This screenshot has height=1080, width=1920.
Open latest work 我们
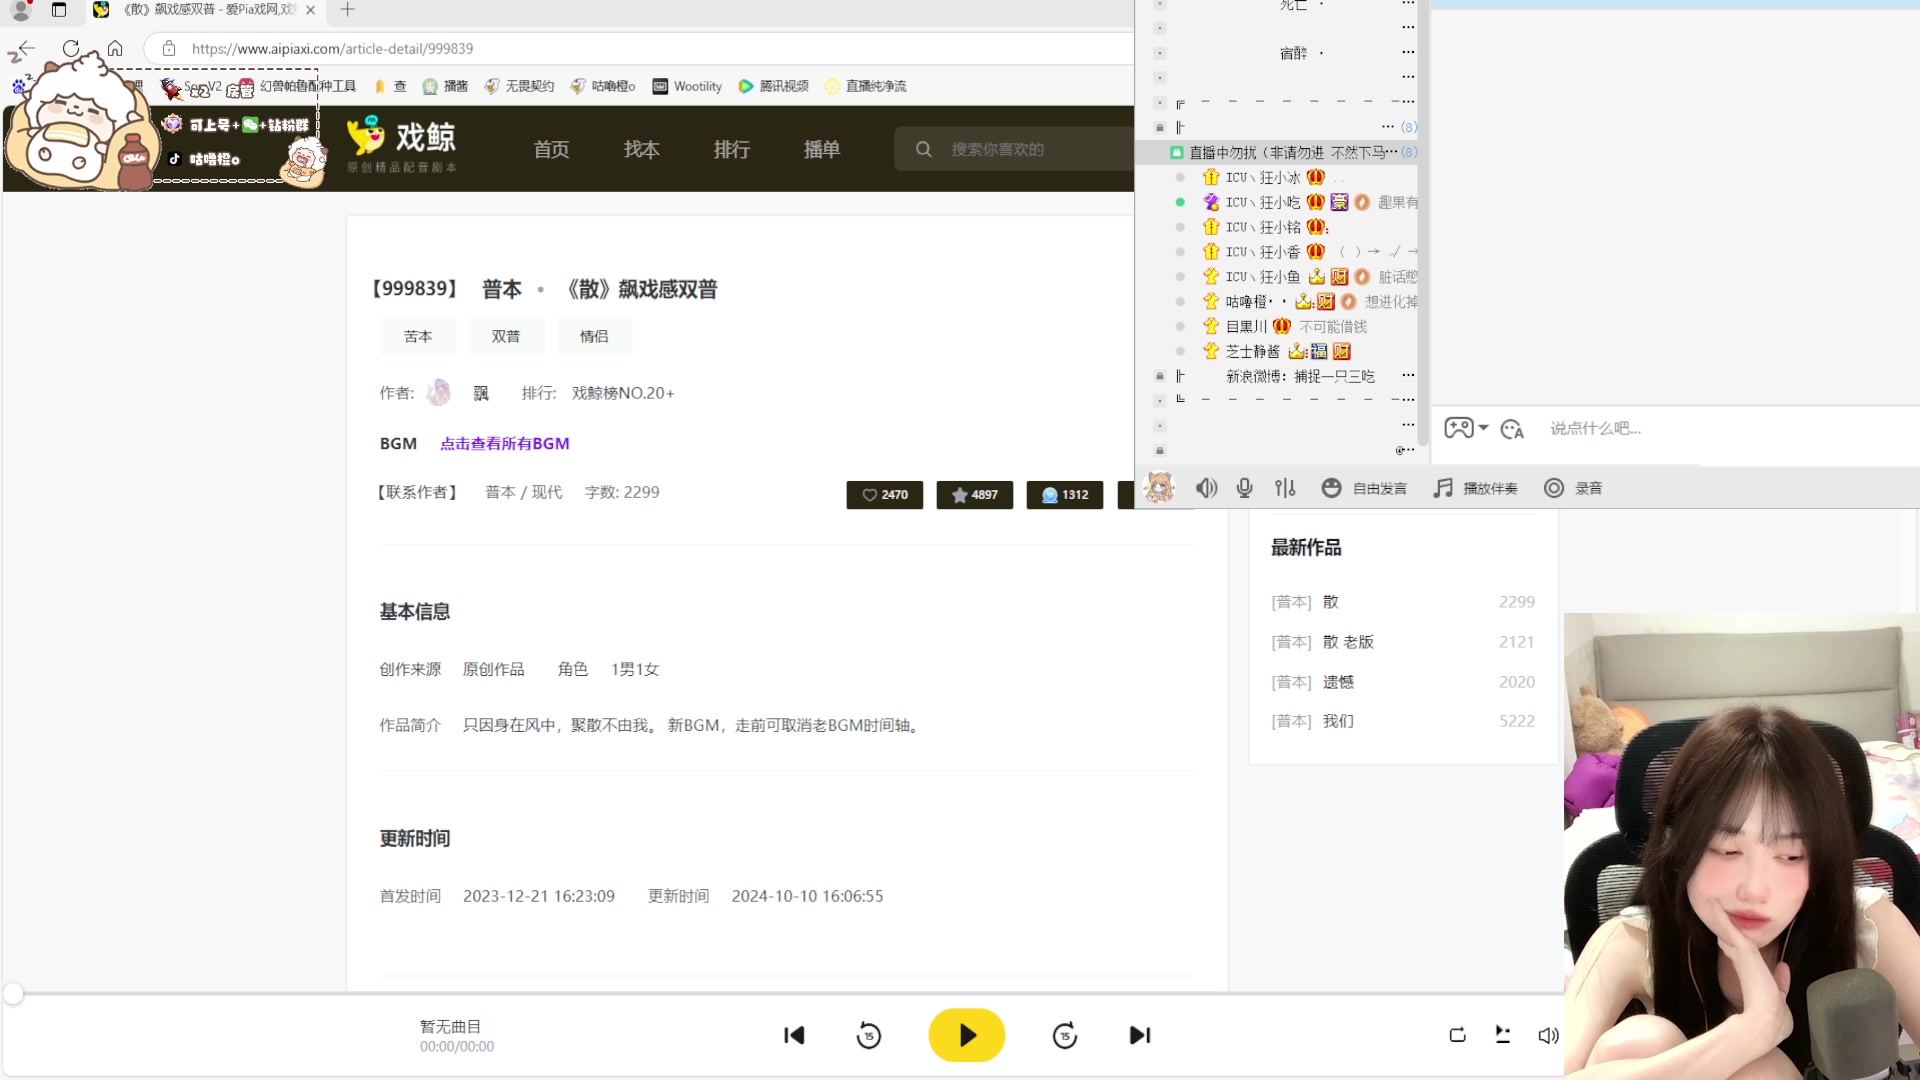click(x=1338, y=721)
